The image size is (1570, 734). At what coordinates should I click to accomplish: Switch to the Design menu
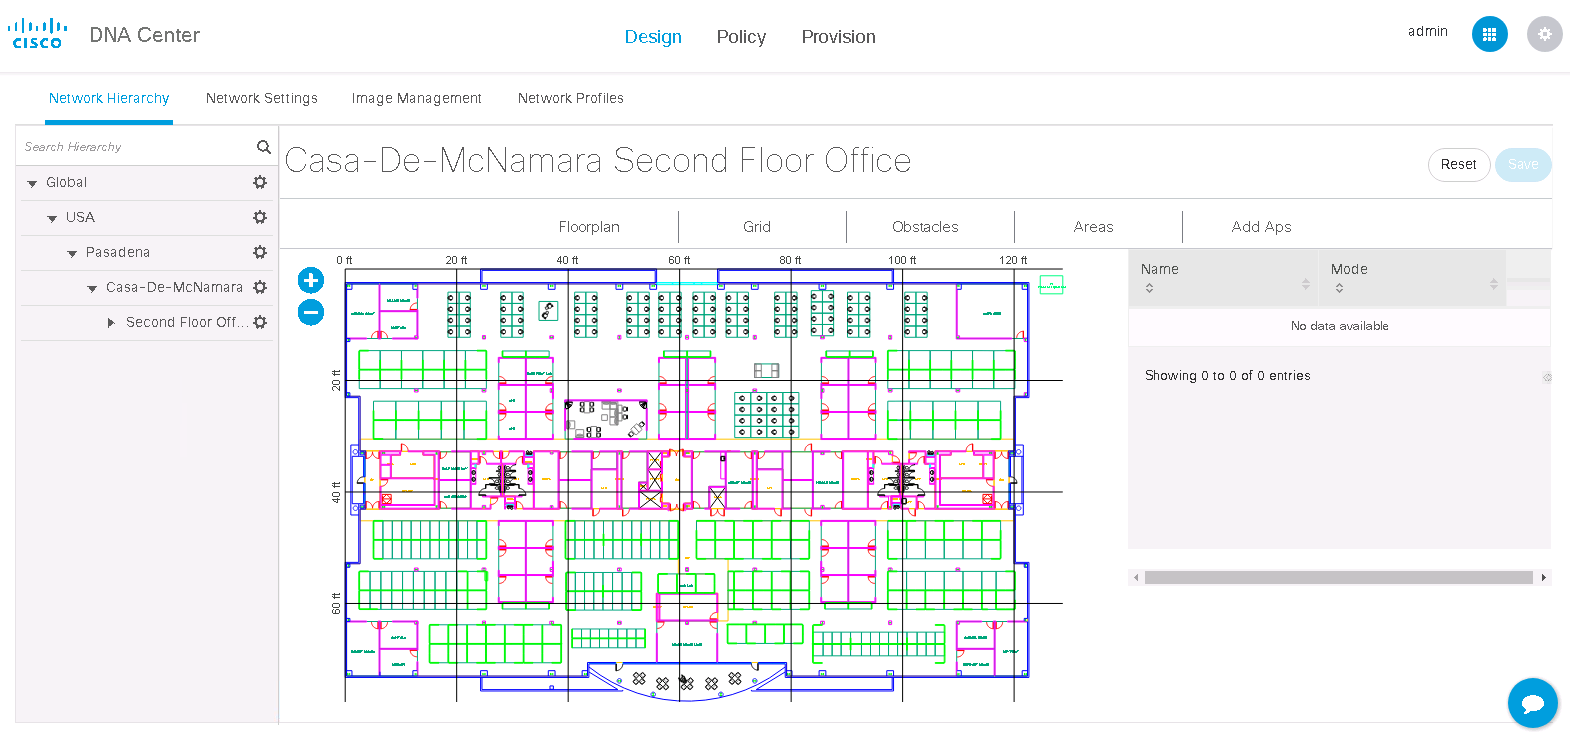click(x=653, y=37)
